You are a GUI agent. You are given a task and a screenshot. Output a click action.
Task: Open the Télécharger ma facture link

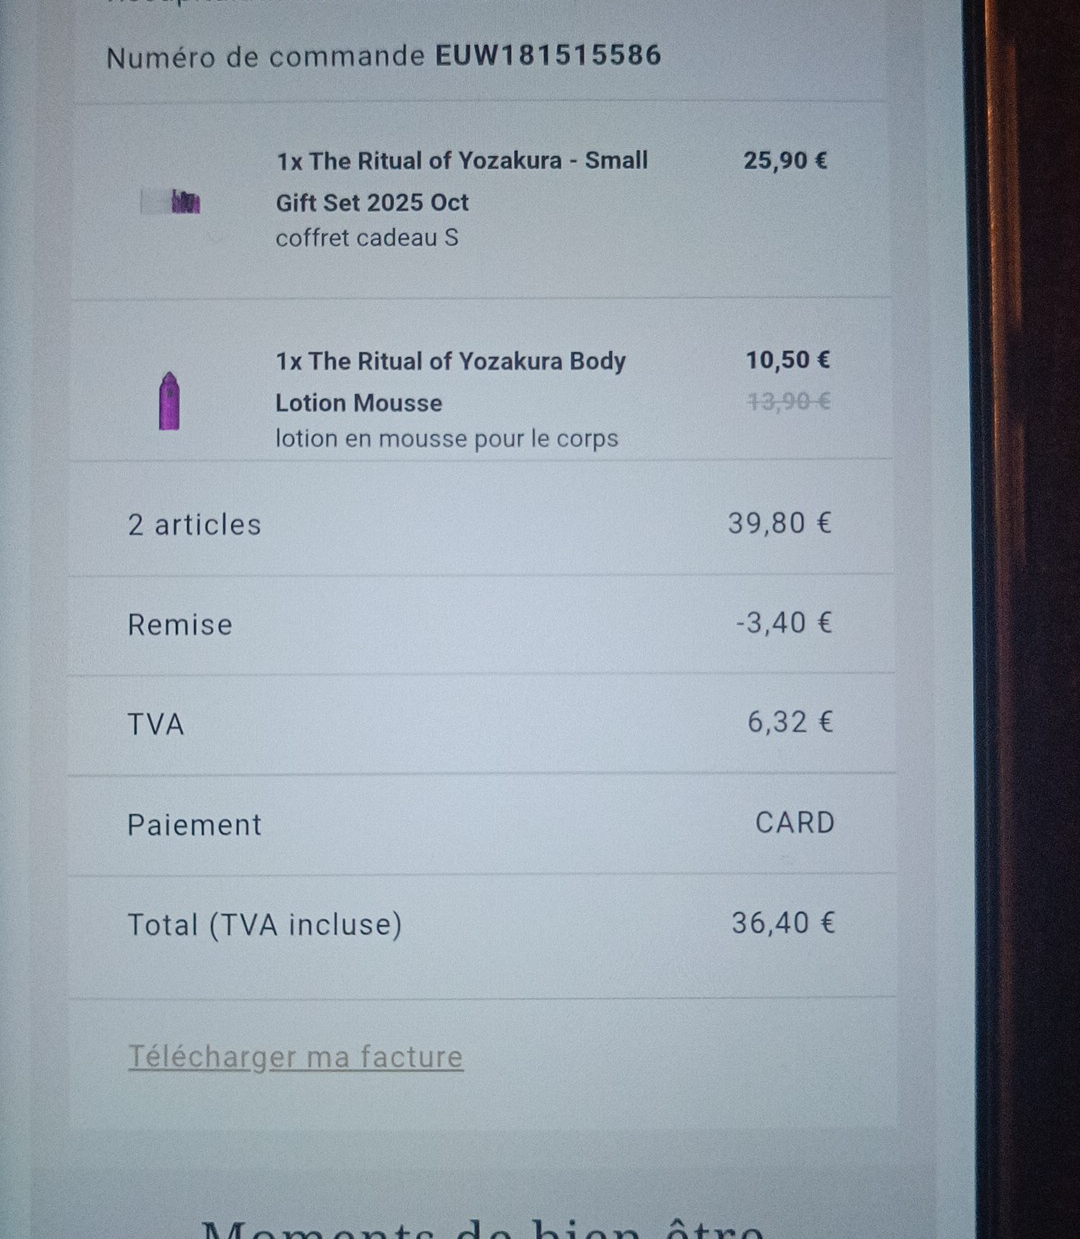click(x=295, y=1057)
